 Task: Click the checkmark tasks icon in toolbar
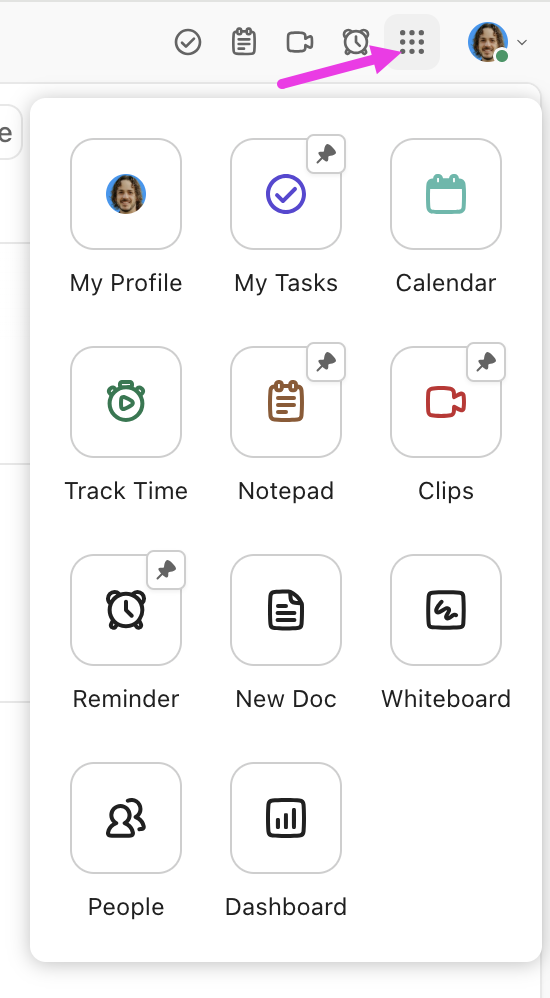pos(188,43)
